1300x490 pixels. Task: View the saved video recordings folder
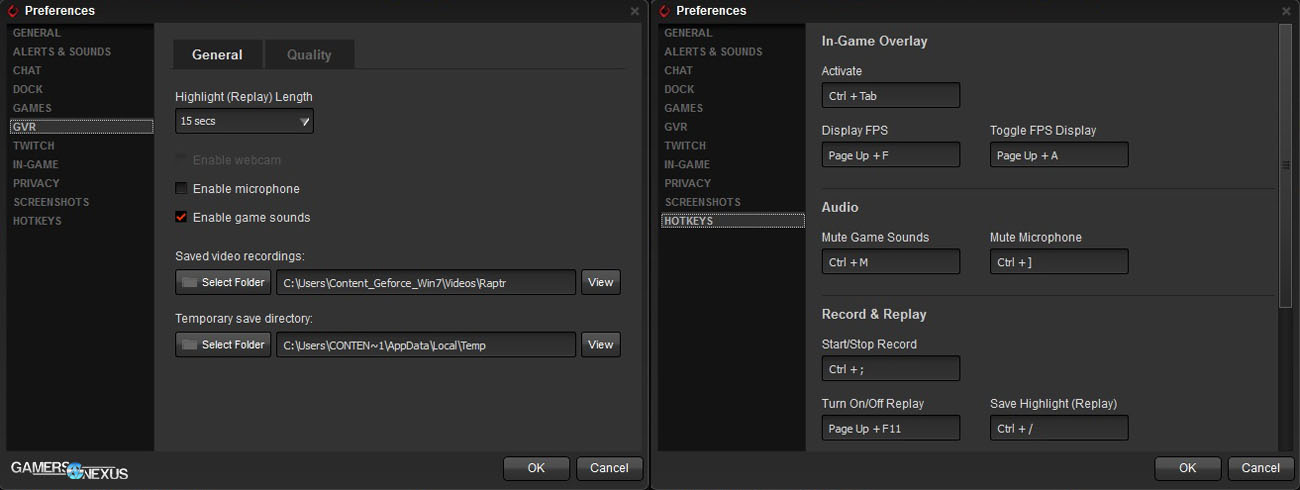601,282
